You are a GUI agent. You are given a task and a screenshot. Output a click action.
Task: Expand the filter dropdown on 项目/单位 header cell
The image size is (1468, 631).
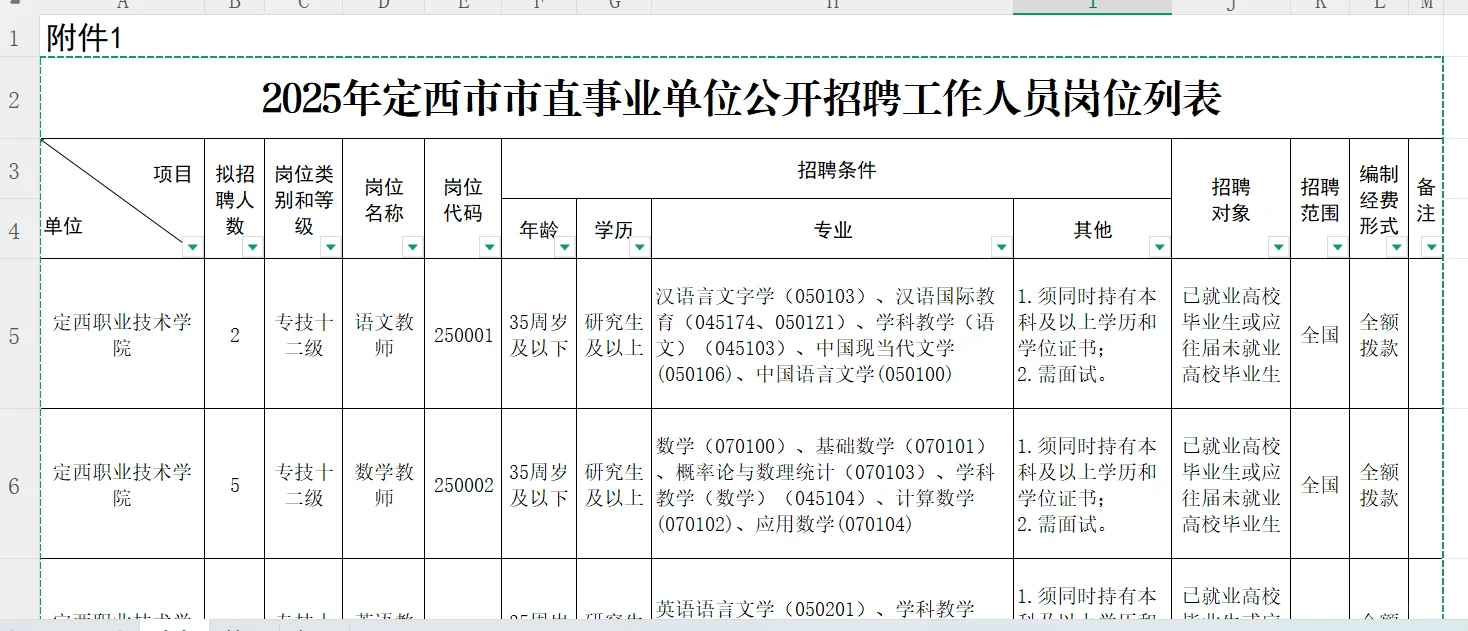coord(194,247)
